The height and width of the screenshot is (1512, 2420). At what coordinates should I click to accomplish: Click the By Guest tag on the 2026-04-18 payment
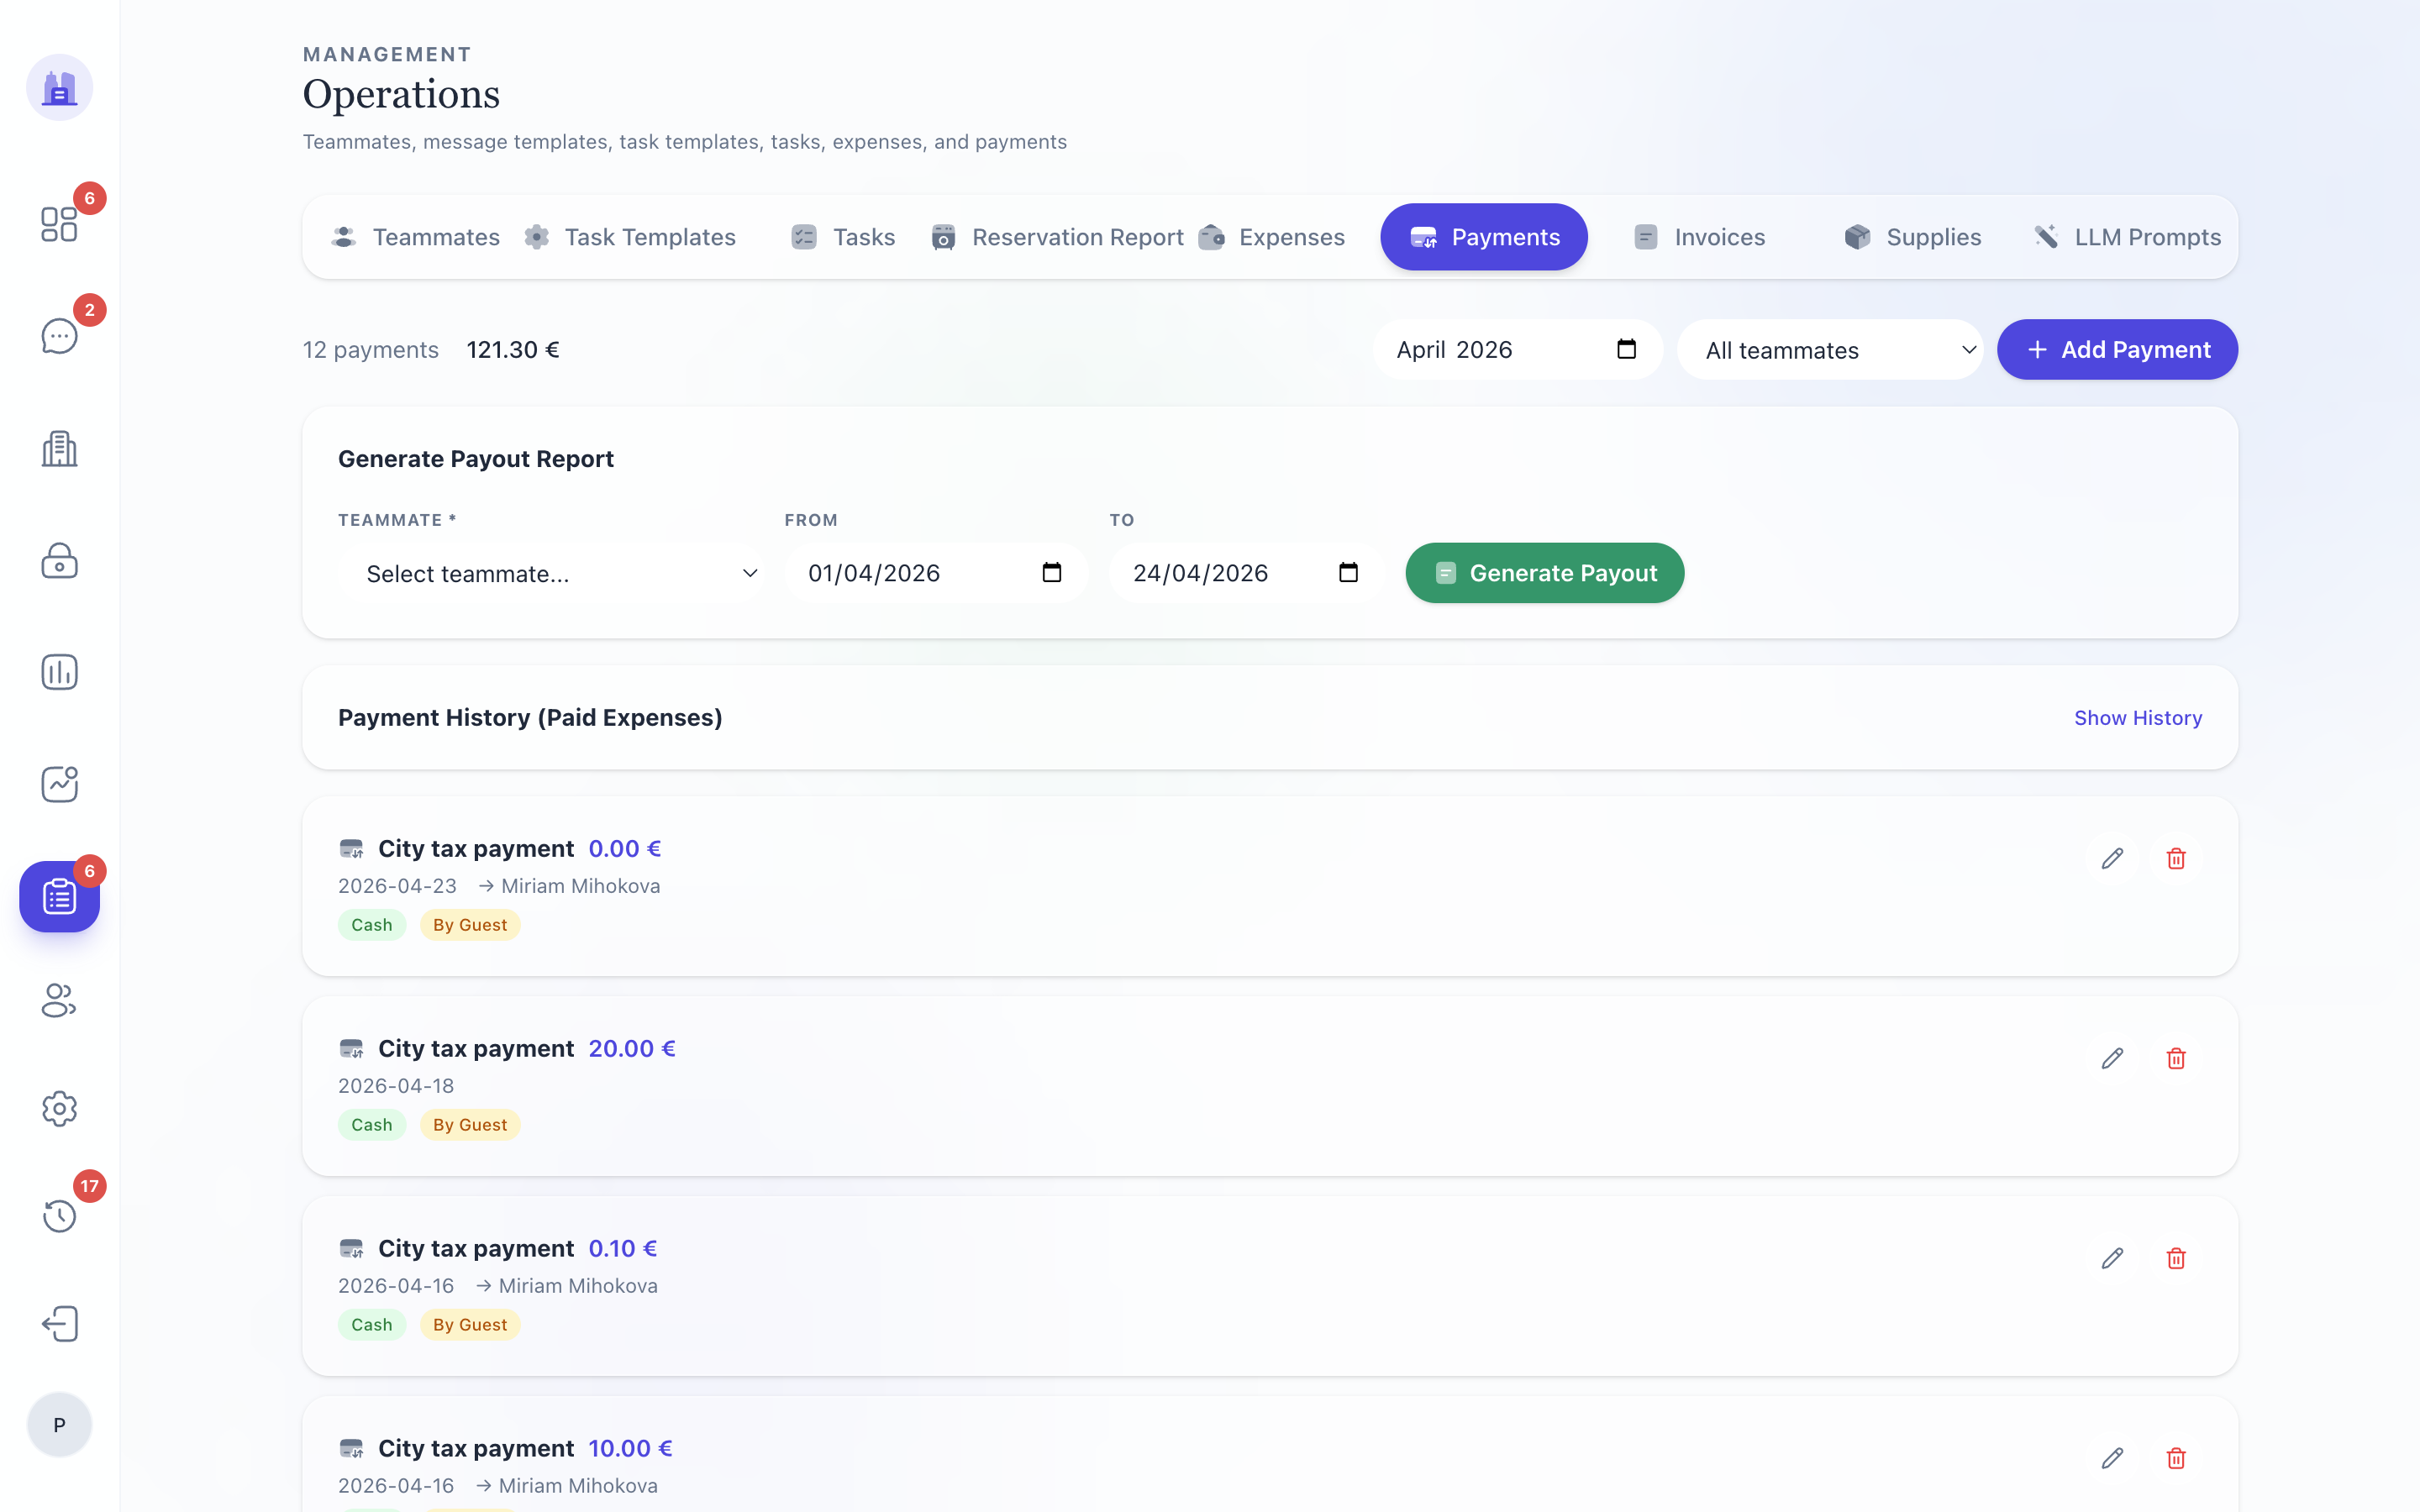(x=470, y=1125)
